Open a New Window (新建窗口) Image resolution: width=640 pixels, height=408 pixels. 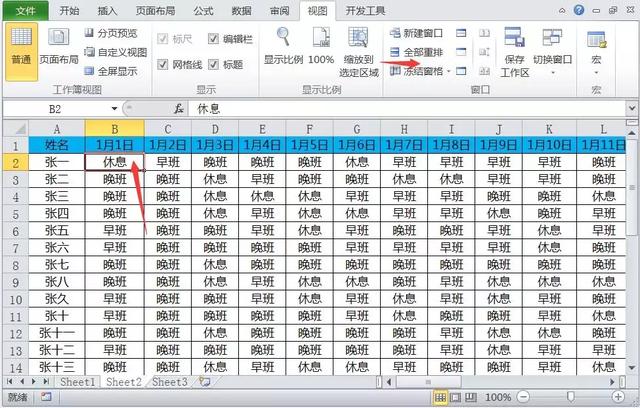click(x=417, y=33)
